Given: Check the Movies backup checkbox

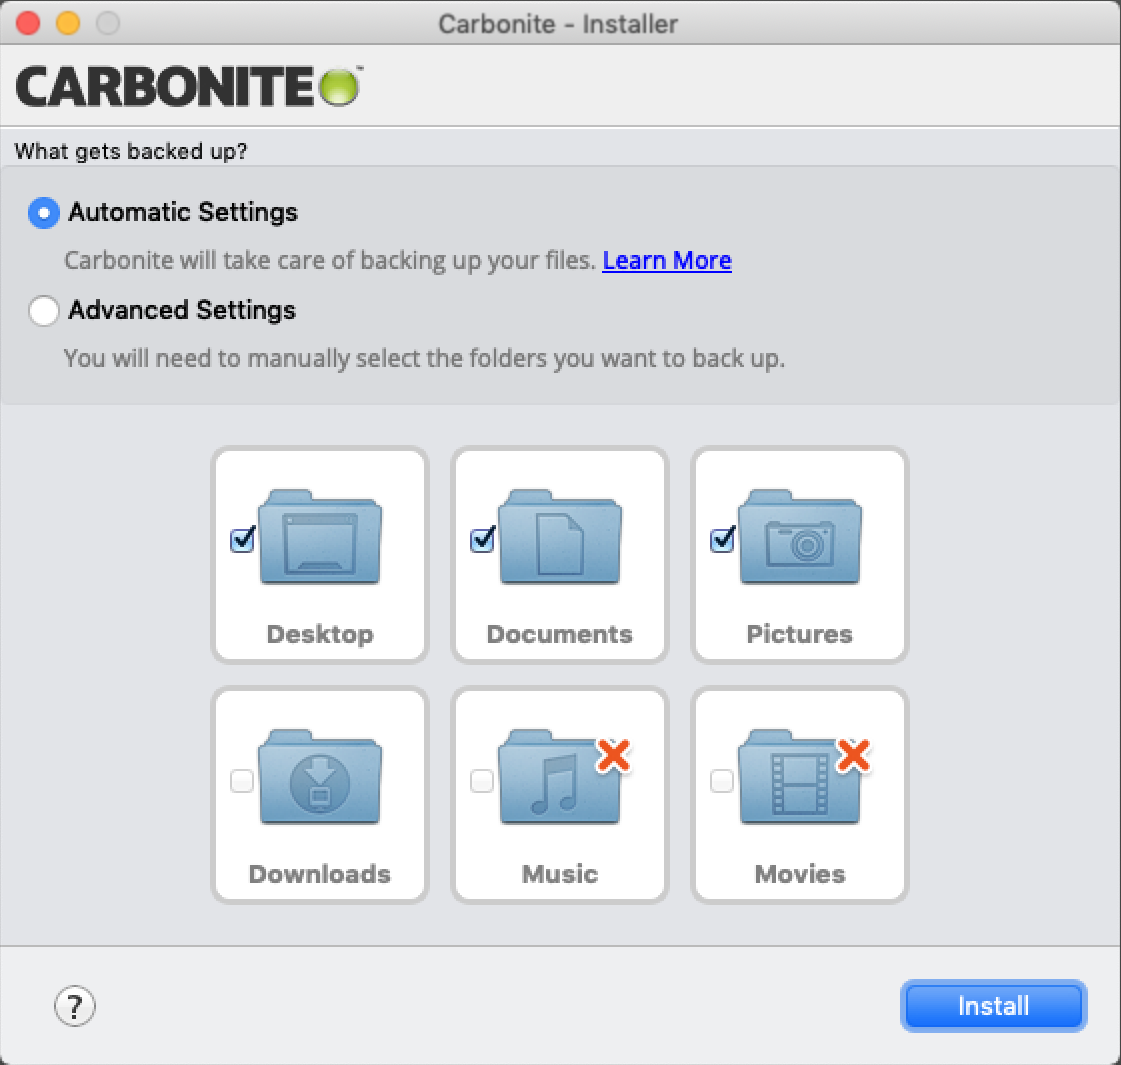Looking at the screenshot, I should [722, 780].
